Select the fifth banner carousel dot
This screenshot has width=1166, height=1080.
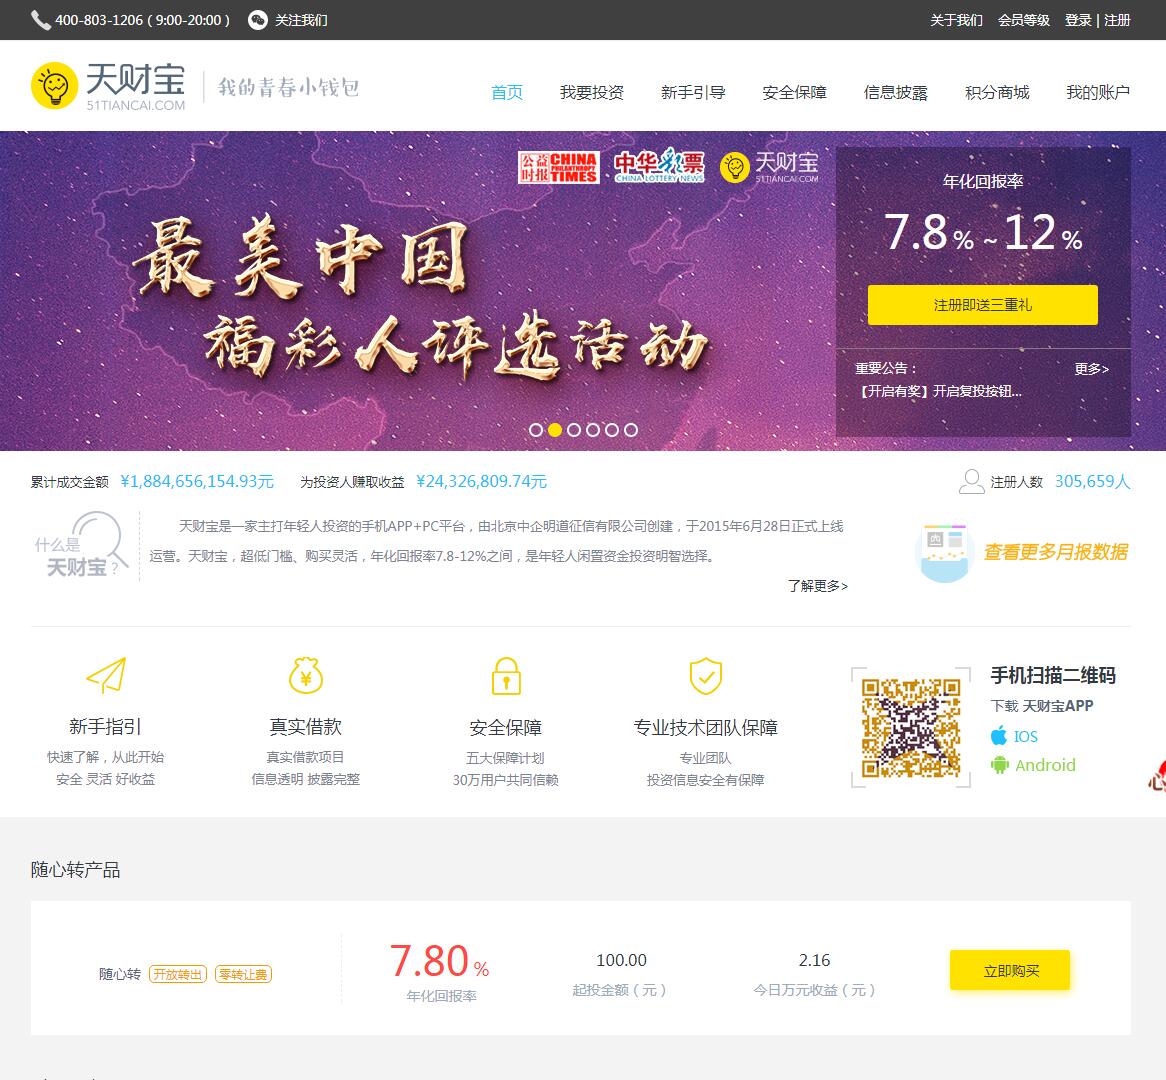point(611,430)
